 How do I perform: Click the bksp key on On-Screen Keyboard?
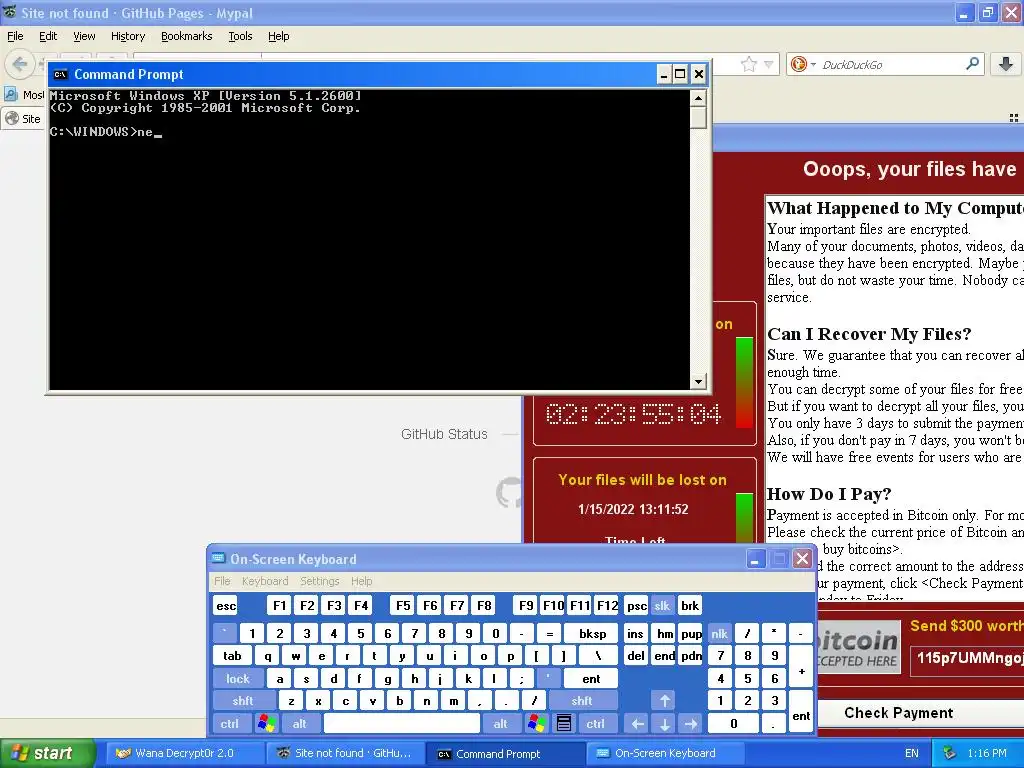click(x=592, y=633)
